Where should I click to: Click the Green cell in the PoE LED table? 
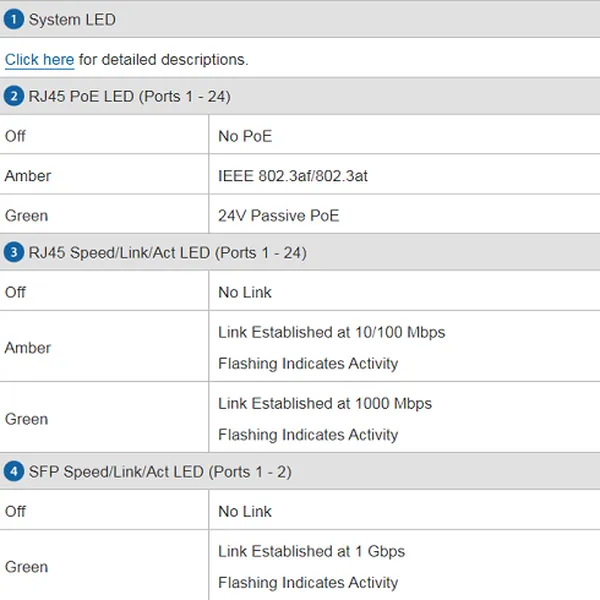pos(26,216)
